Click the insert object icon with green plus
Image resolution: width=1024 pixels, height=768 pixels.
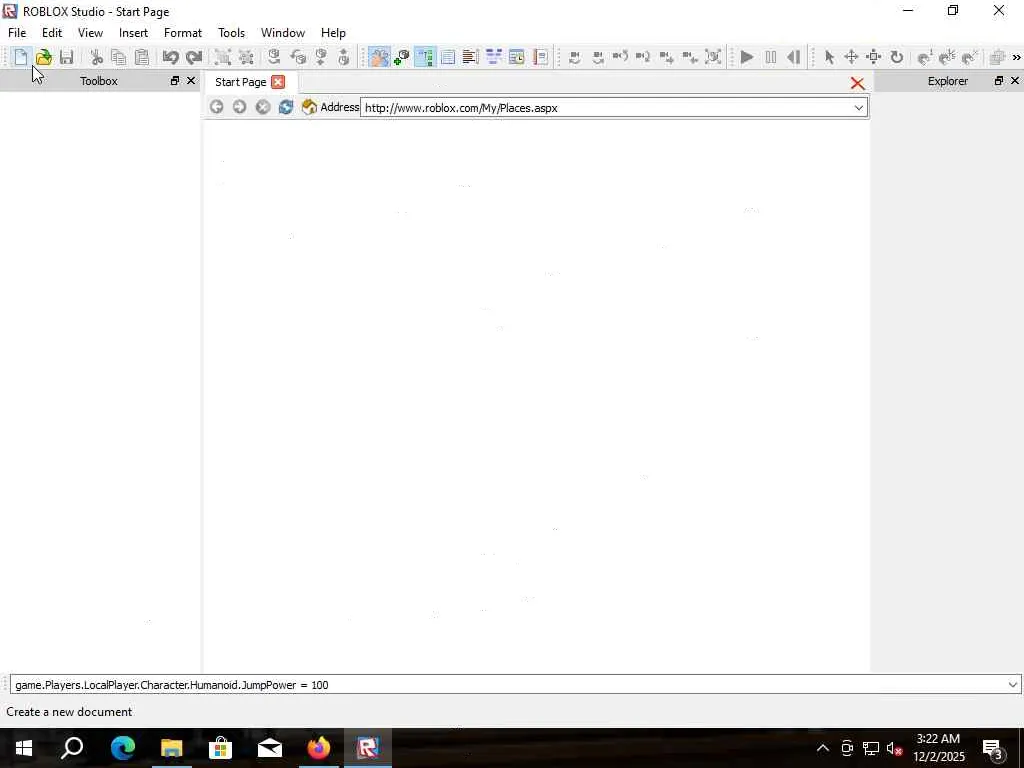click(402, 57)
